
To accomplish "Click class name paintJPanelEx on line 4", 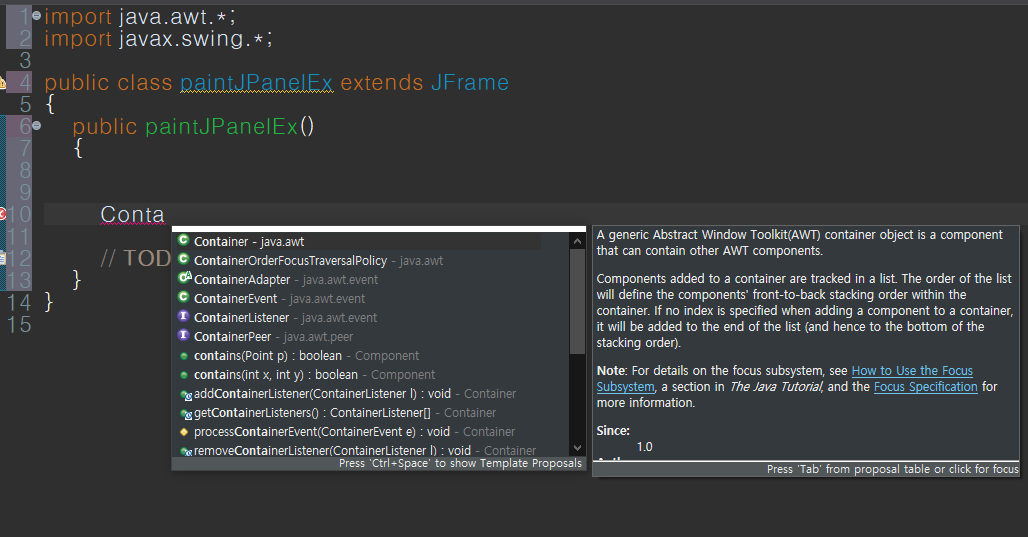I will pyautogui.click(x=256, y=83).
